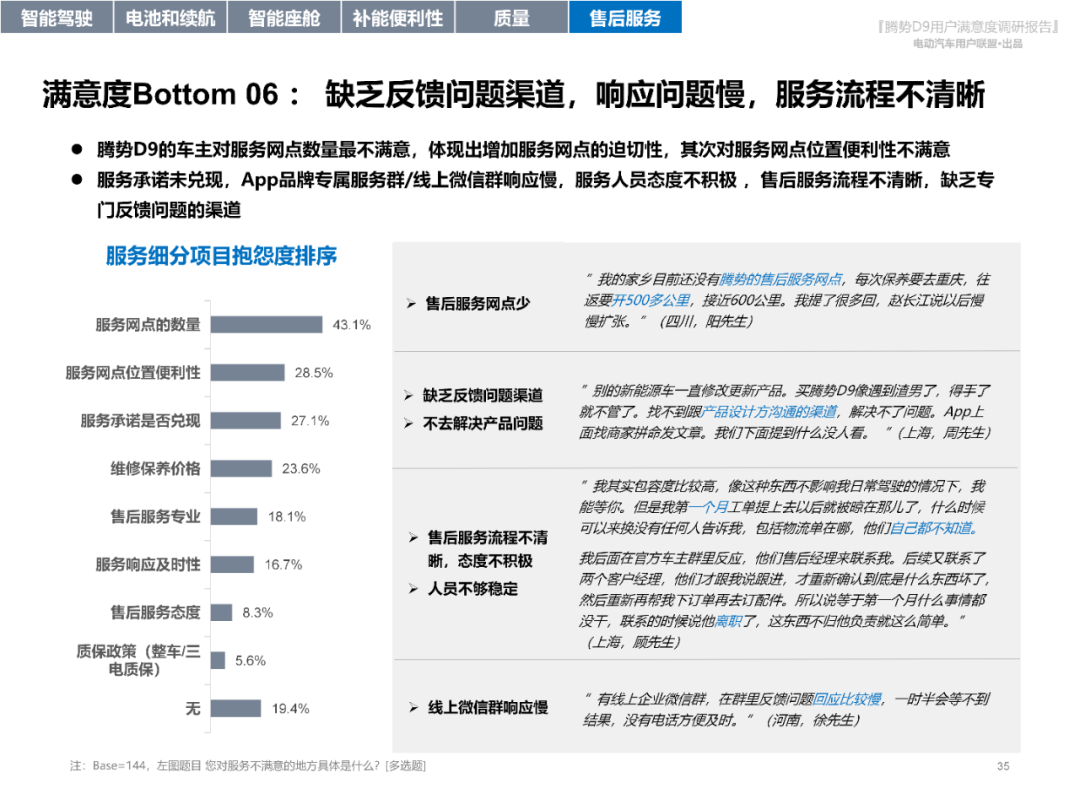Viewport: 1080px width, 810px height.
Task: Click the arrow icon beside 线上微信群响应慢
Action: coord(413,704)
